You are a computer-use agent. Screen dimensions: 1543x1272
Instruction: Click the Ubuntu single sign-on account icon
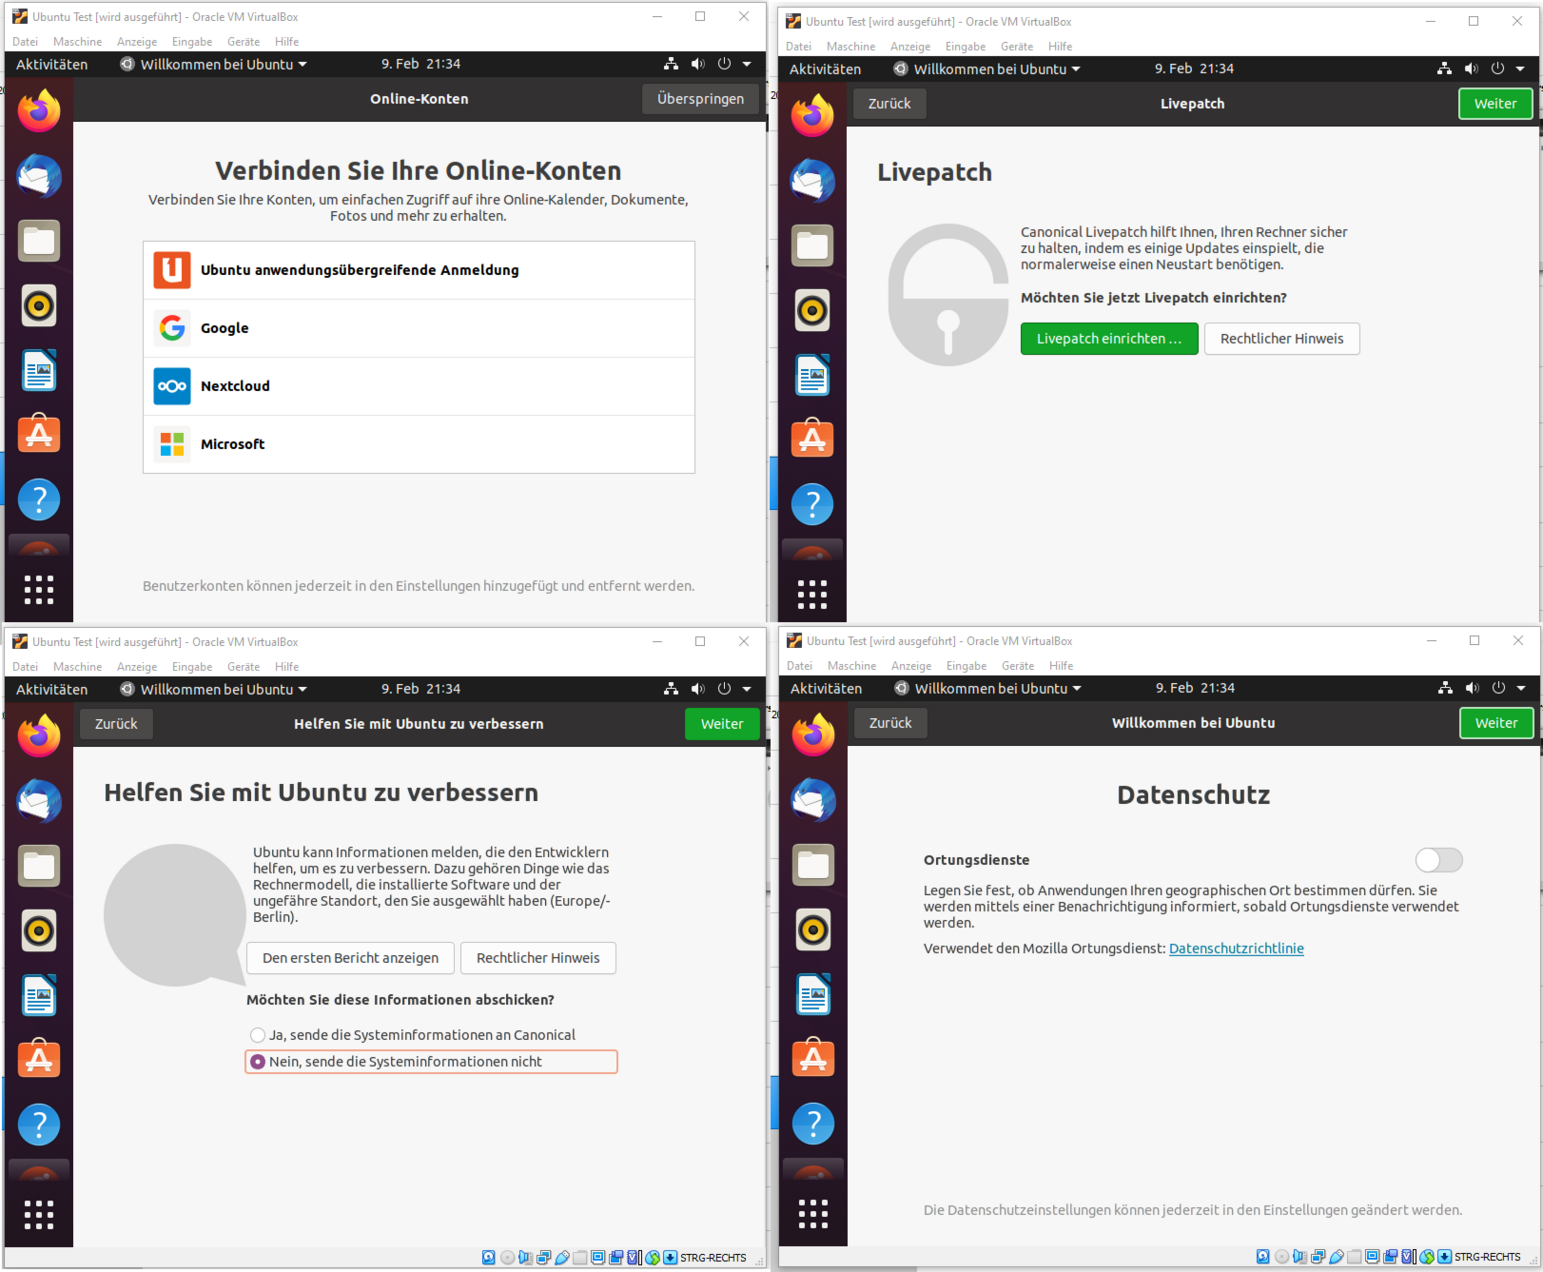click(172, 270)
